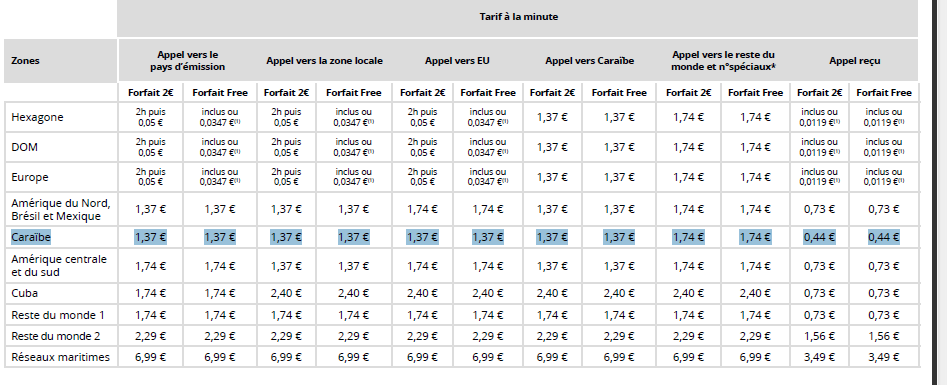Click Cuba '1,74 €' pays d'émission Forfait 2€
The image size is (947, 385).
point(150,293)
